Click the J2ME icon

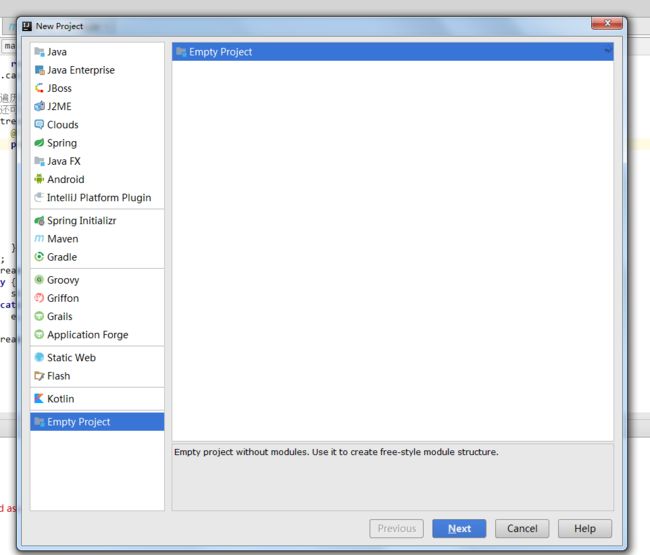tap(39, 107)
